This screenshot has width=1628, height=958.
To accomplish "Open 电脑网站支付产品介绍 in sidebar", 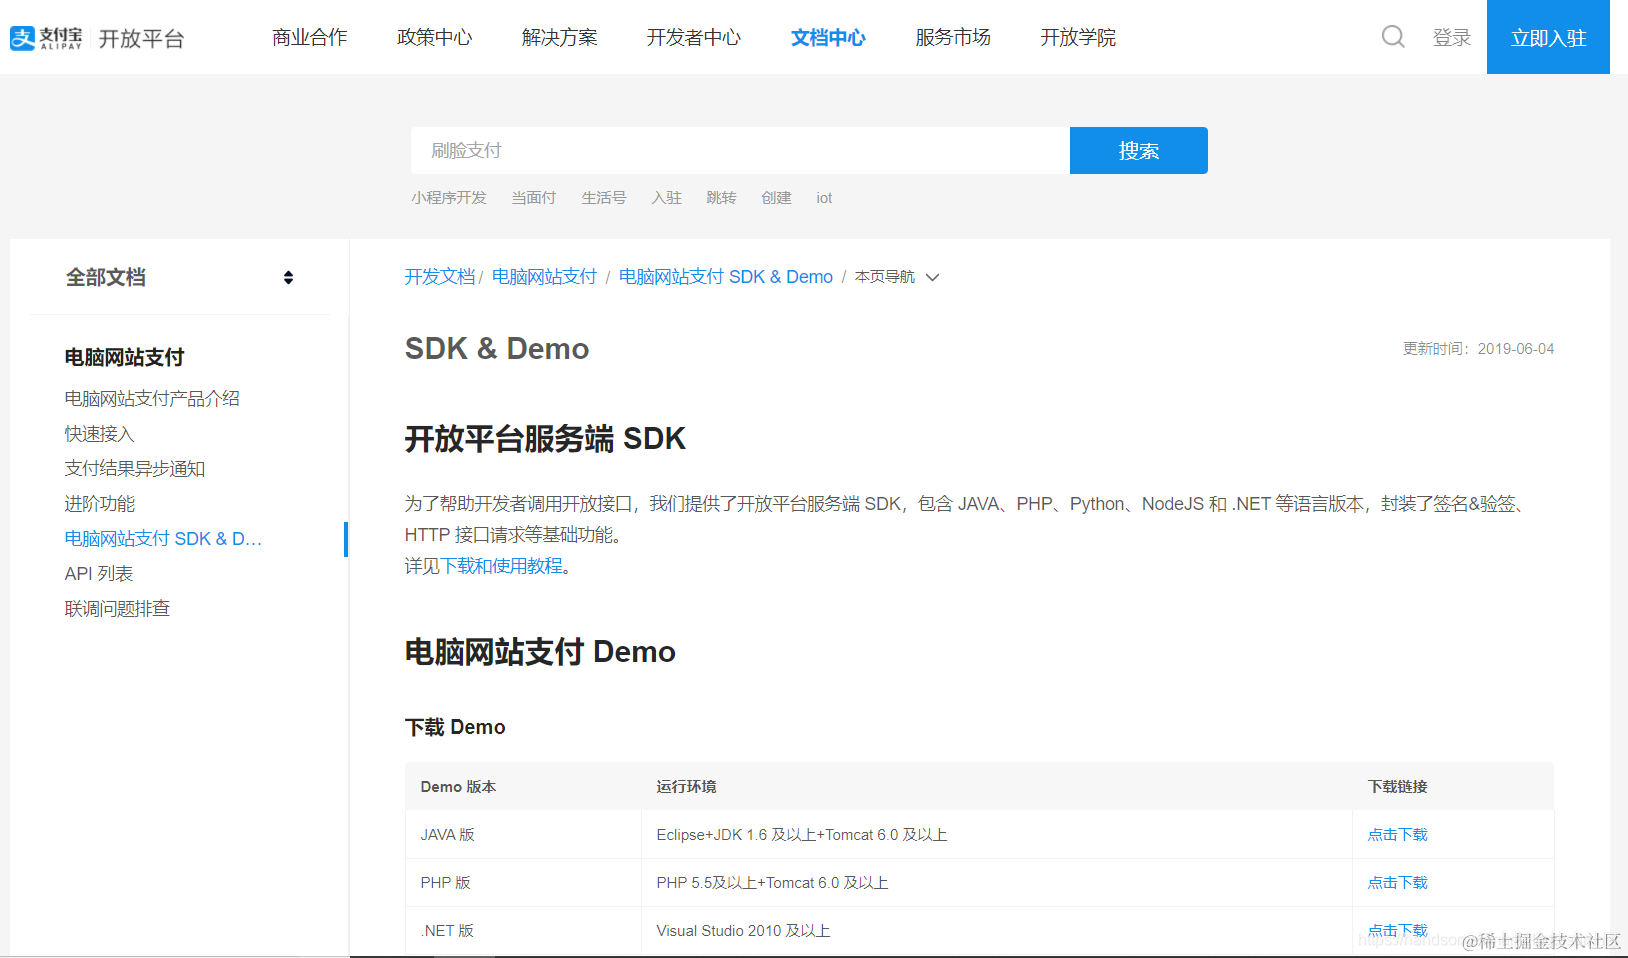I will tap(152, 398).
